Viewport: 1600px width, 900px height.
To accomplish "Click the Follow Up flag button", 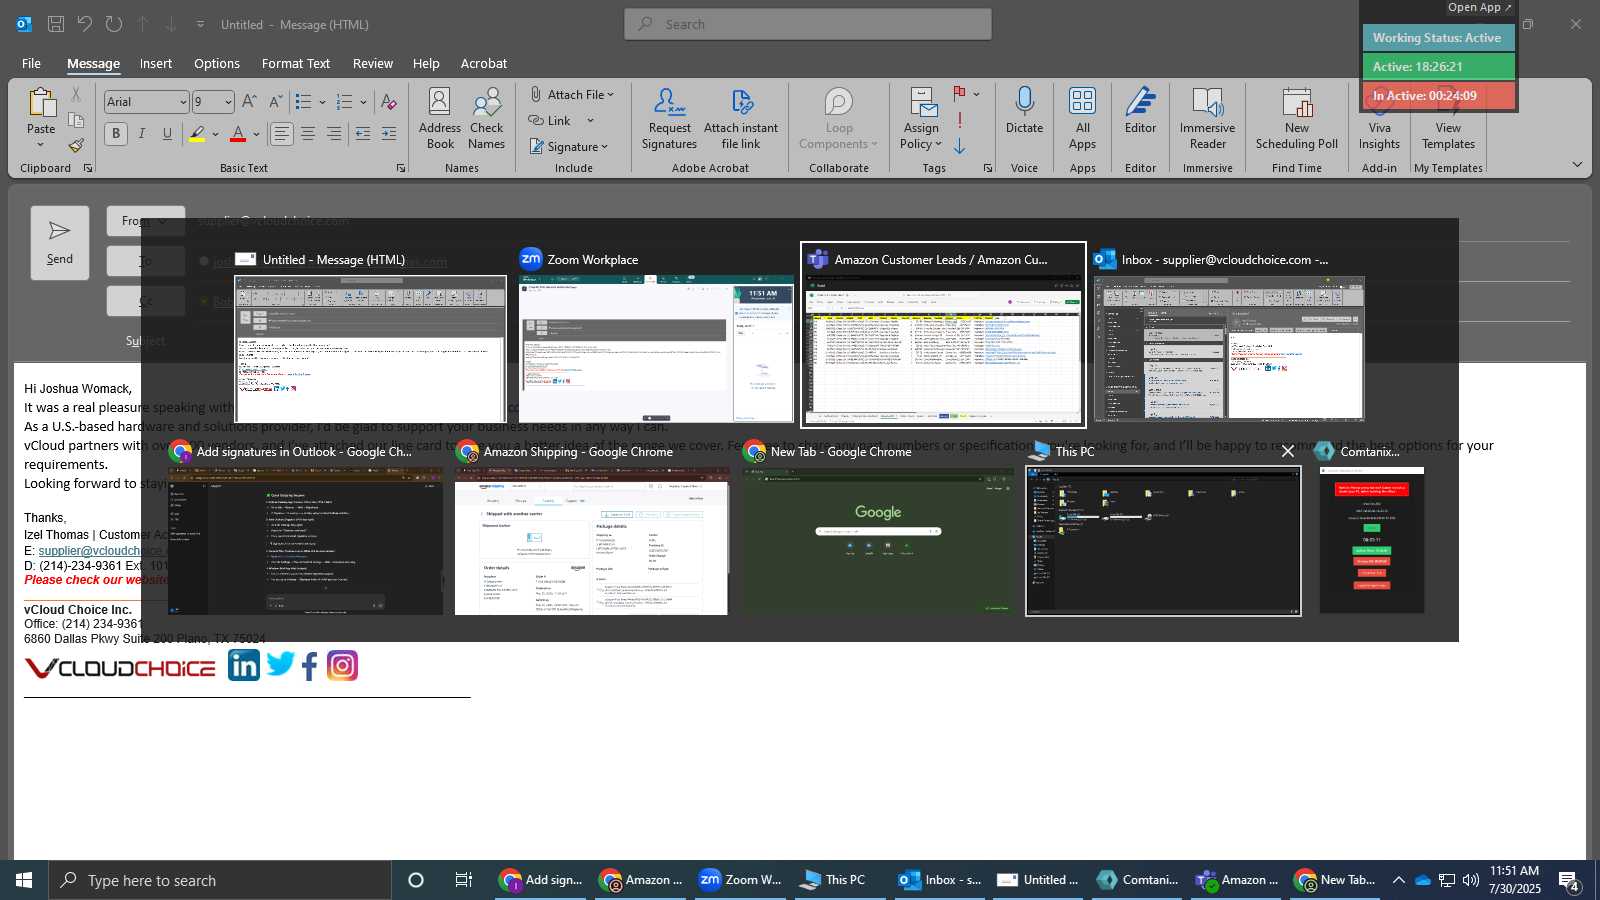I will pyautogui.click(x=960, y=93).
